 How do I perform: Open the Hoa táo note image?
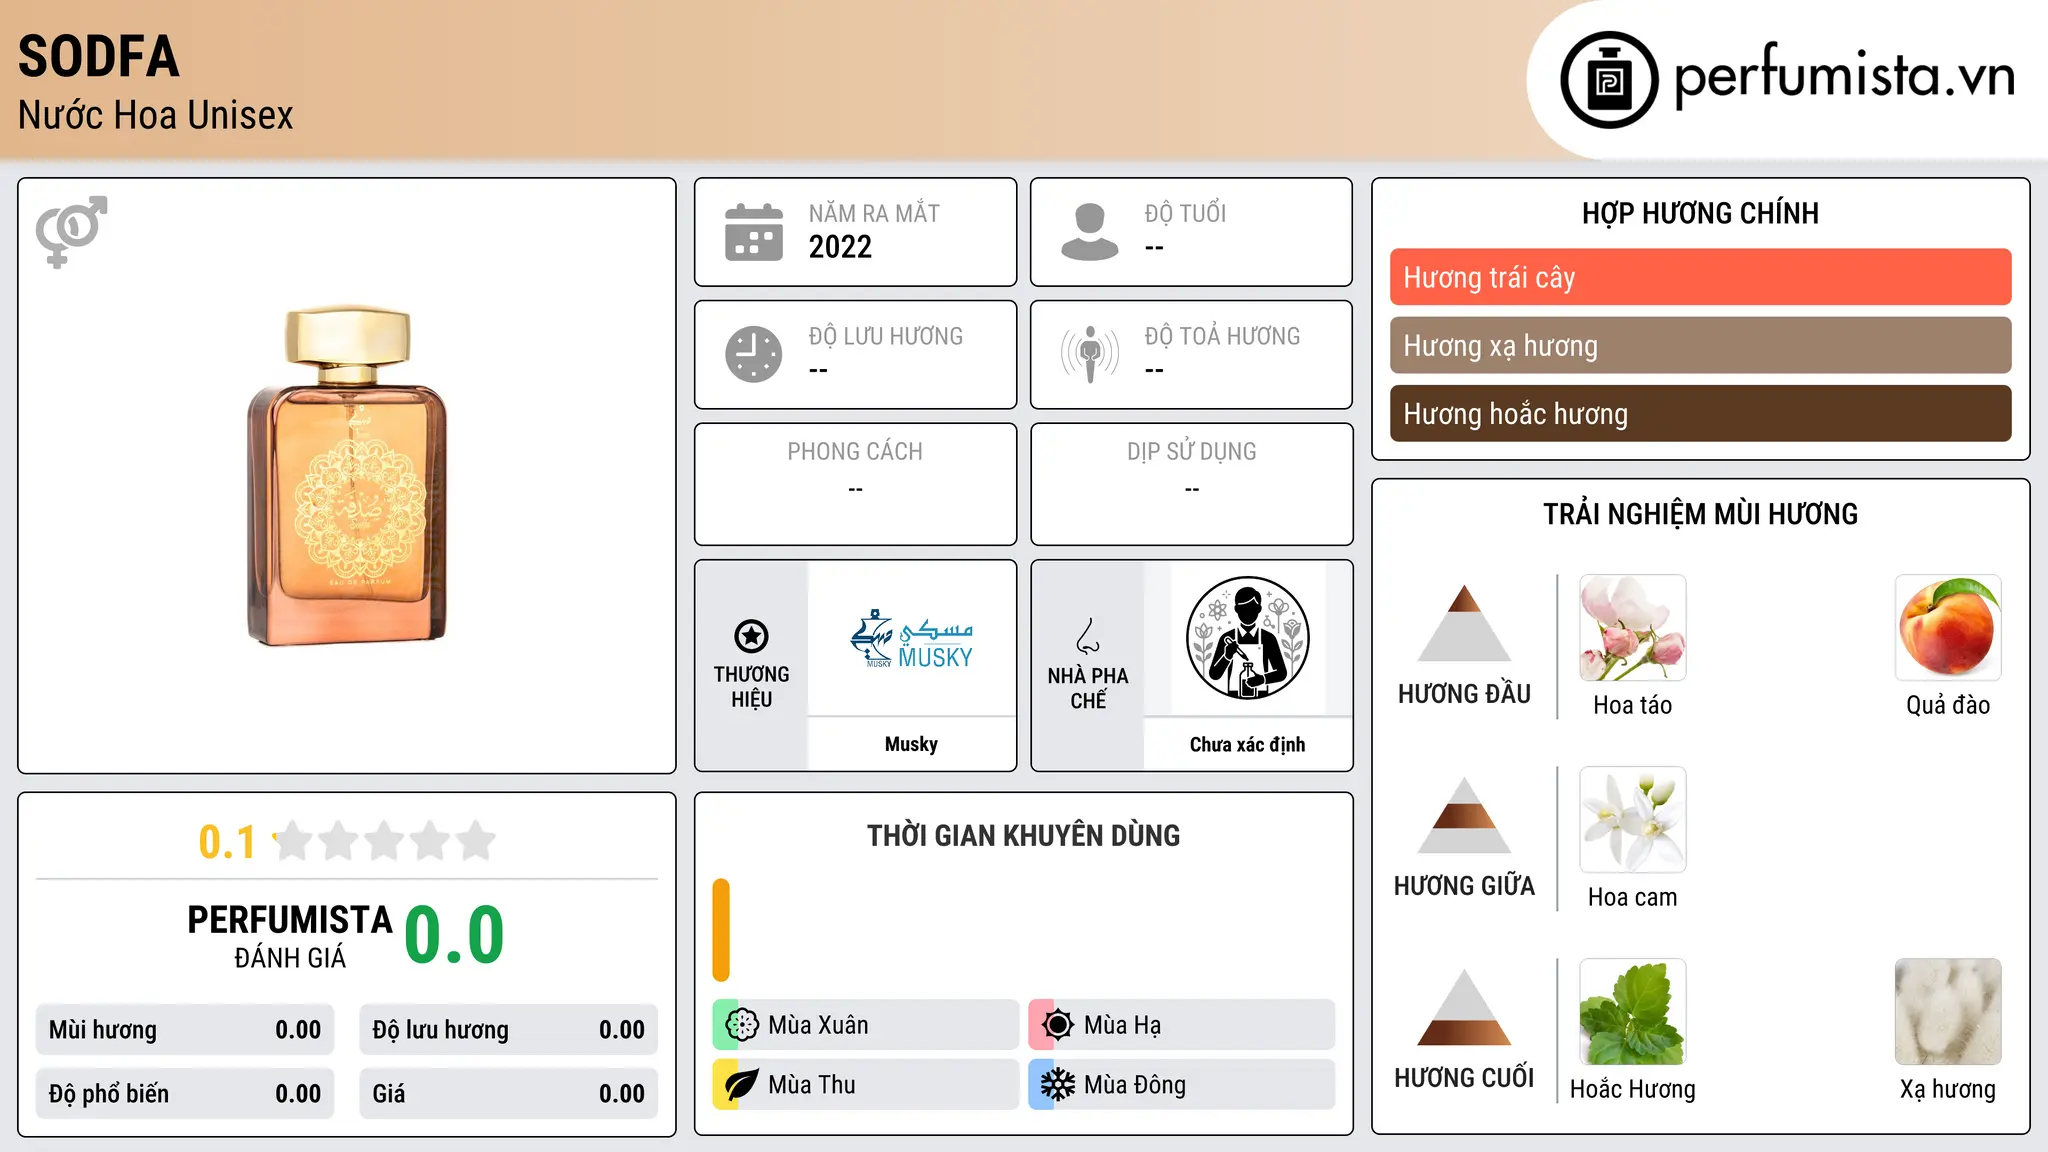point(1633,628)
